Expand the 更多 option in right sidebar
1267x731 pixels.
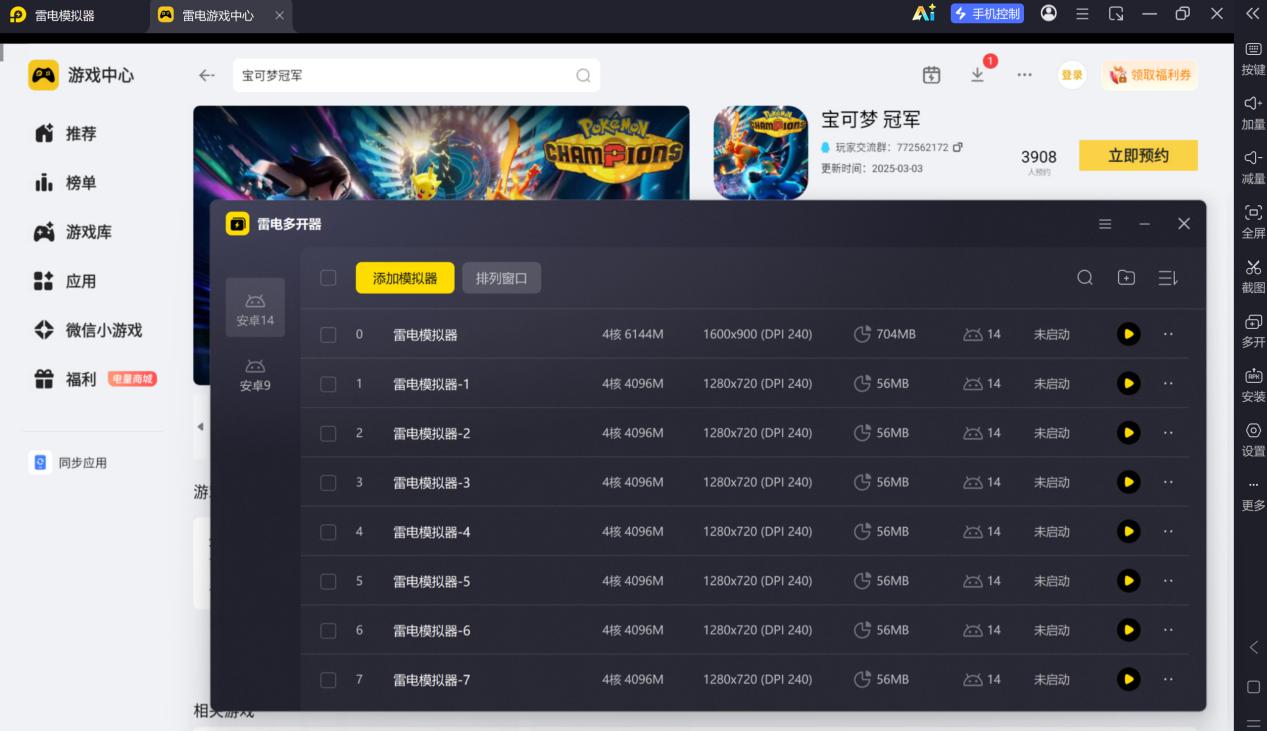[x=1253, y=494]
